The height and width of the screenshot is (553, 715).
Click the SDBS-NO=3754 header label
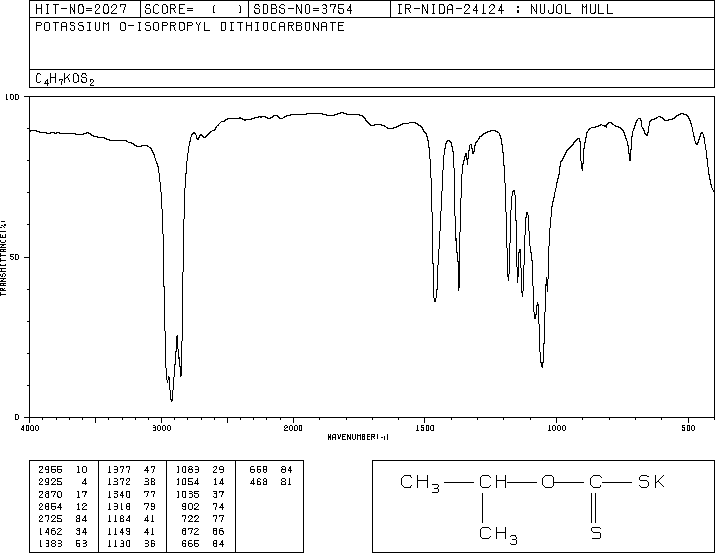pyautogui.click(x=303, y=9)
